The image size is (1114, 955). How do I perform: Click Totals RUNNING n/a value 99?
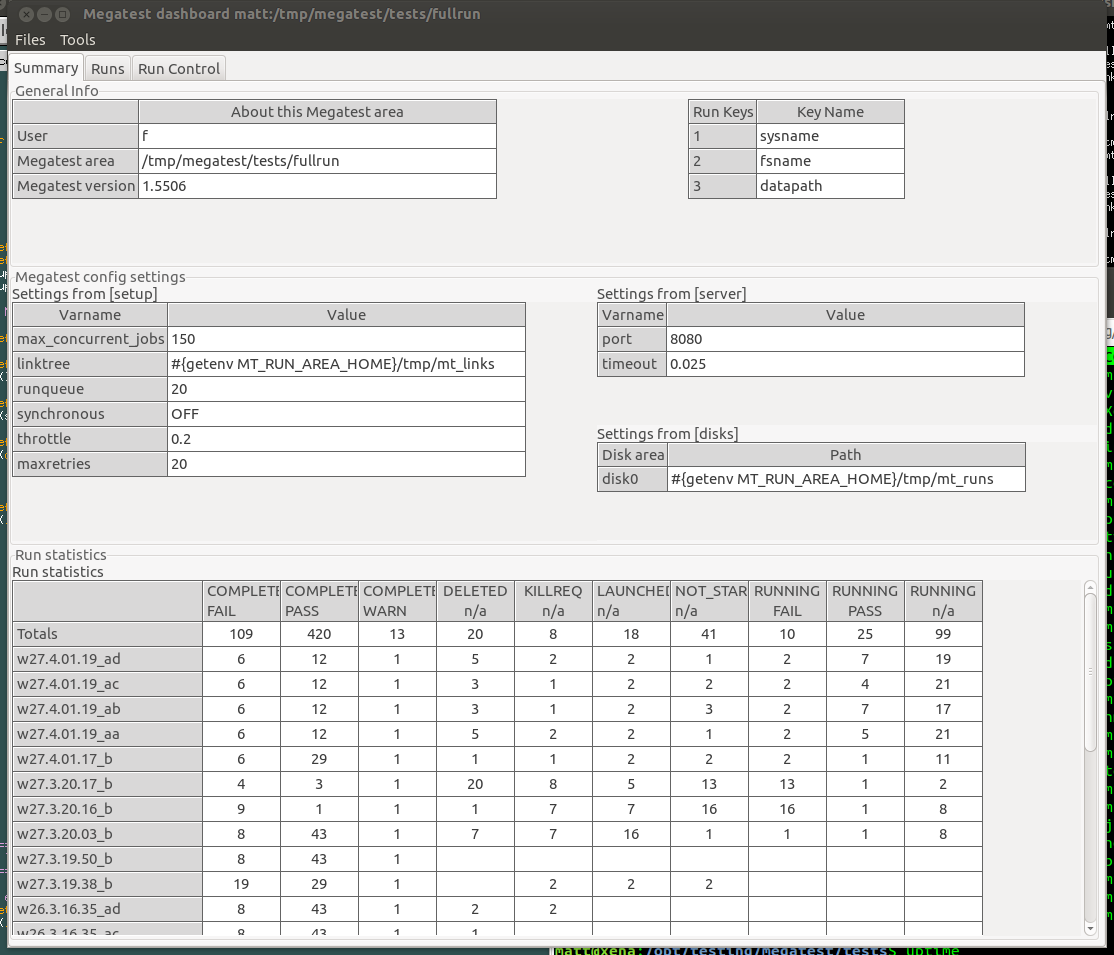(943, 634)
